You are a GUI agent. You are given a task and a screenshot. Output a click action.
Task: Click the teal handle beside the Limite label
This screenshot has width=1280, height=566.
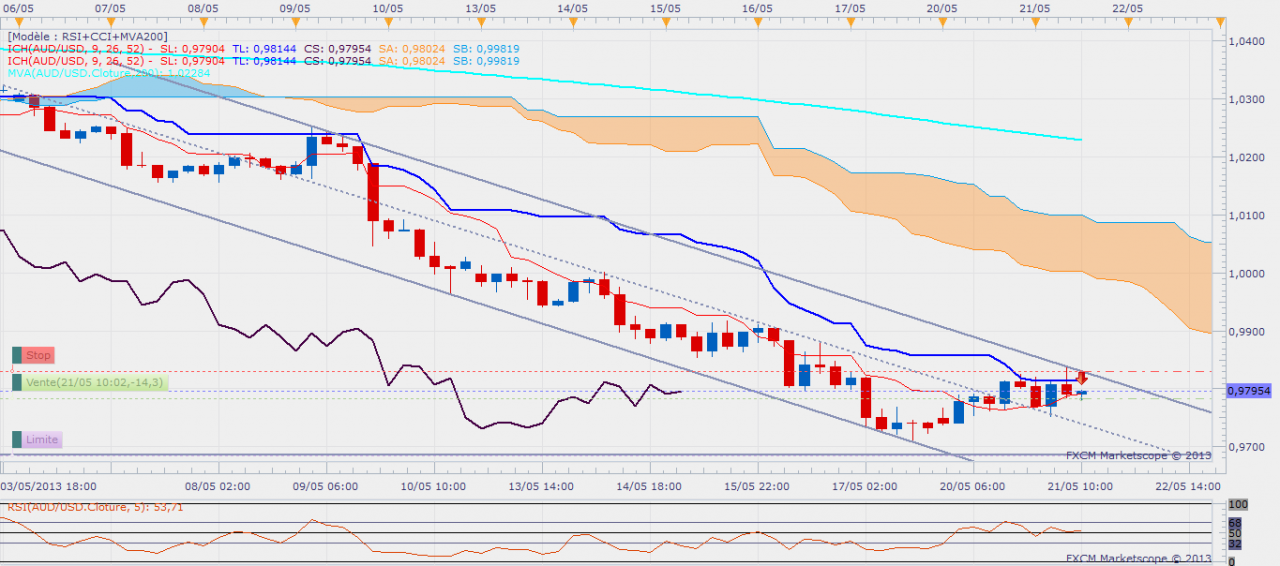(17, 440)
